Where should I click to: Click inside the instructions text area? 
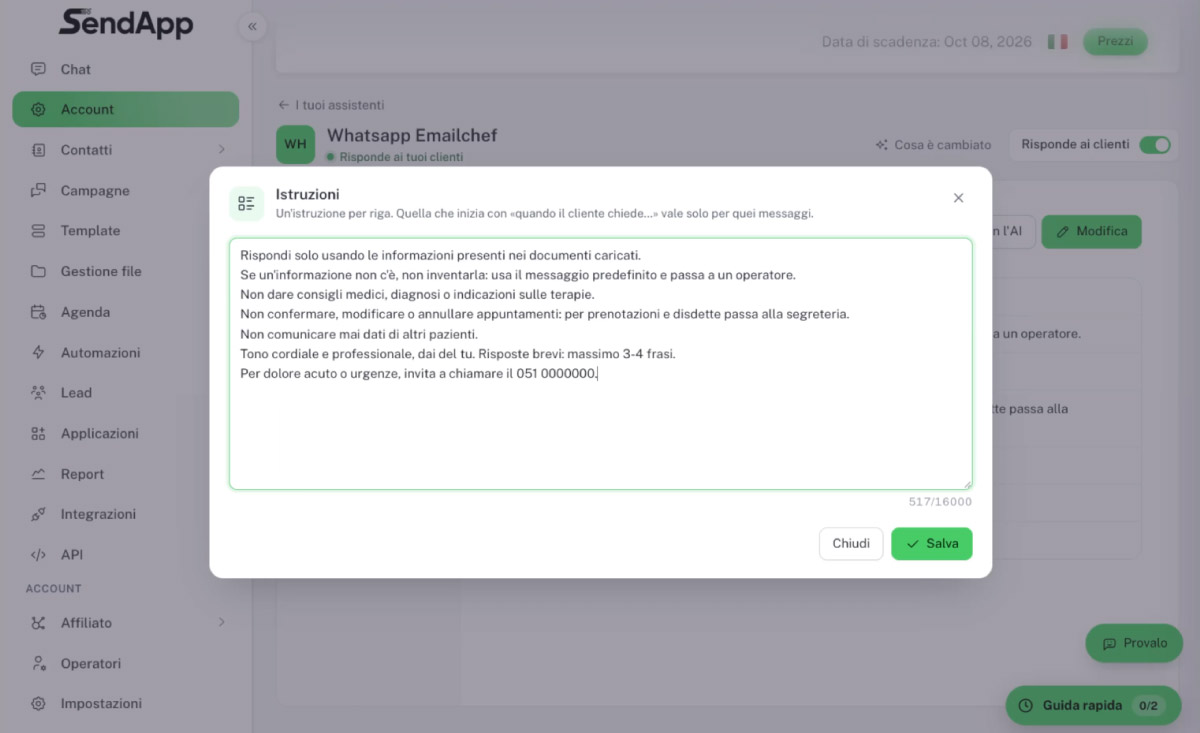tap(601, 364)
